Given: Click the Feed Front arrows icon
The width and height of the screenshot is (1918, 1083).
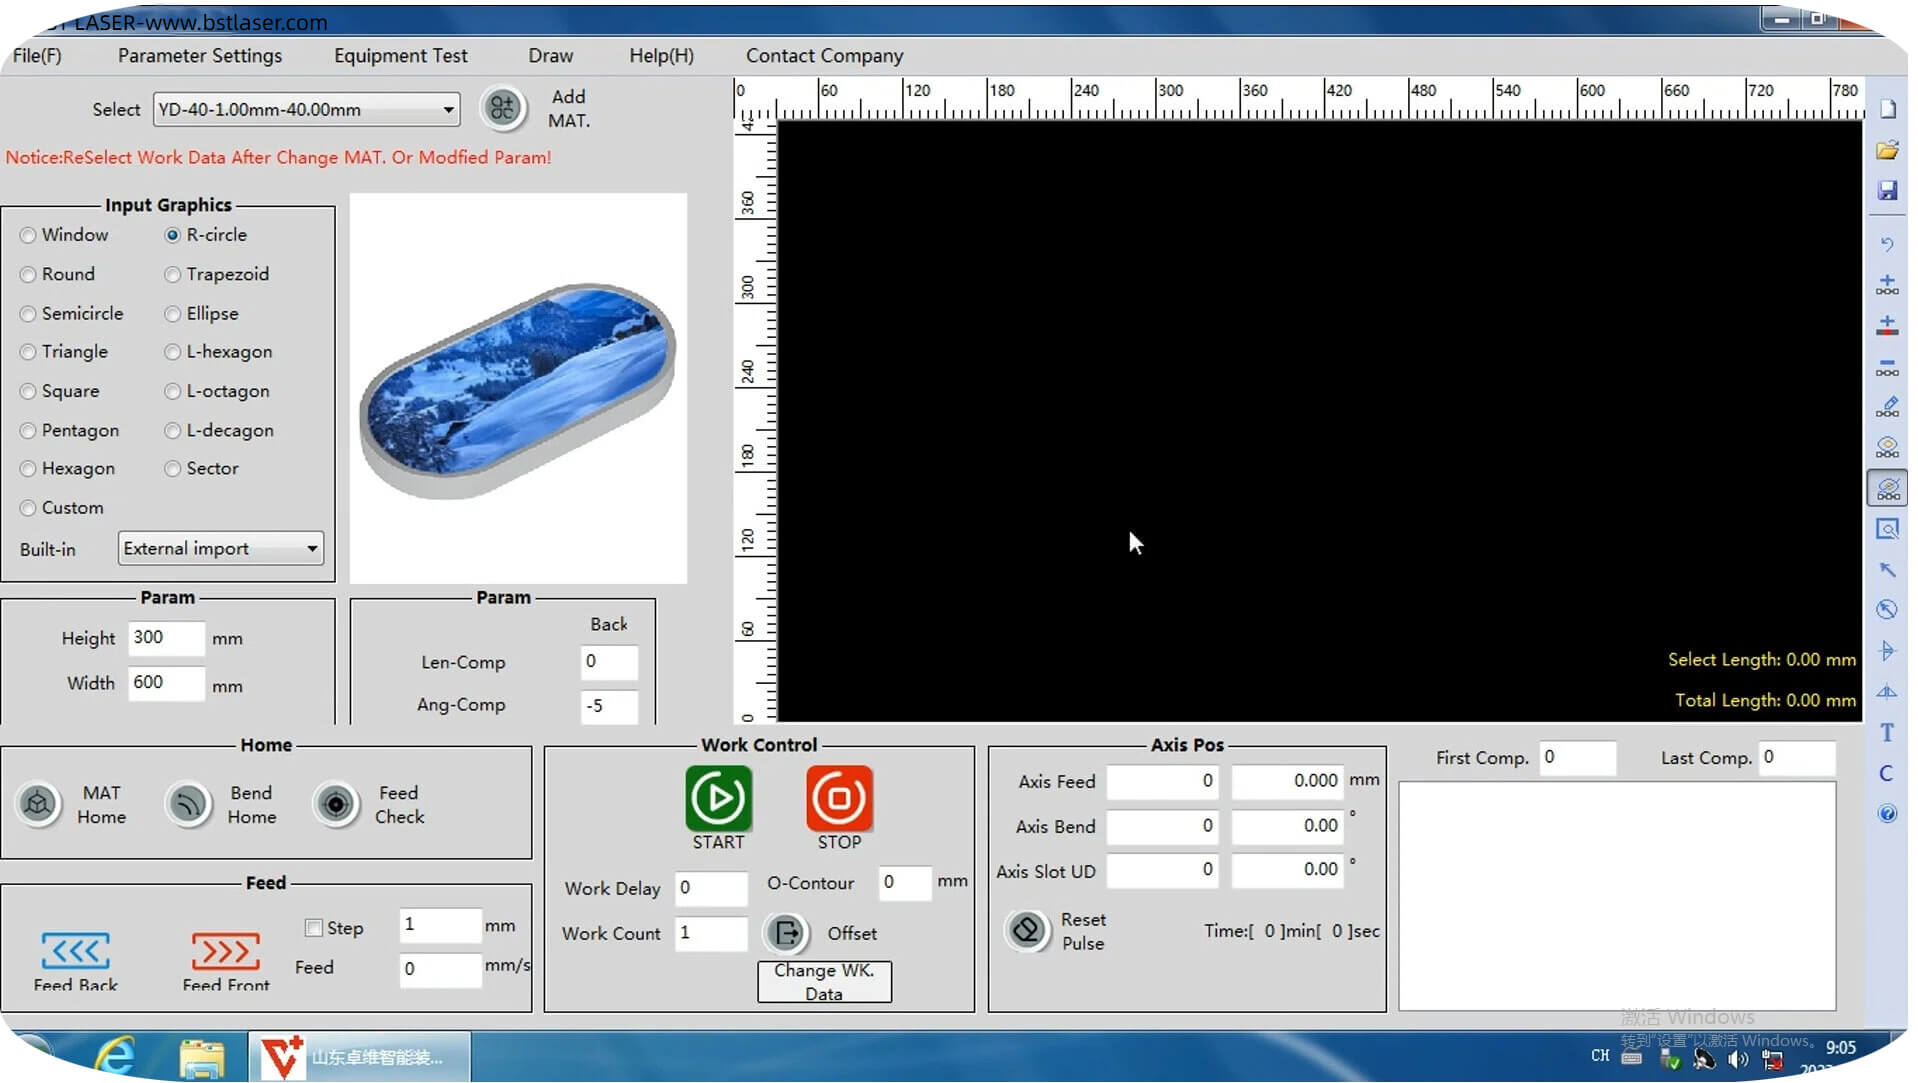Looking at the screenshot, I should tap(226, 950).
